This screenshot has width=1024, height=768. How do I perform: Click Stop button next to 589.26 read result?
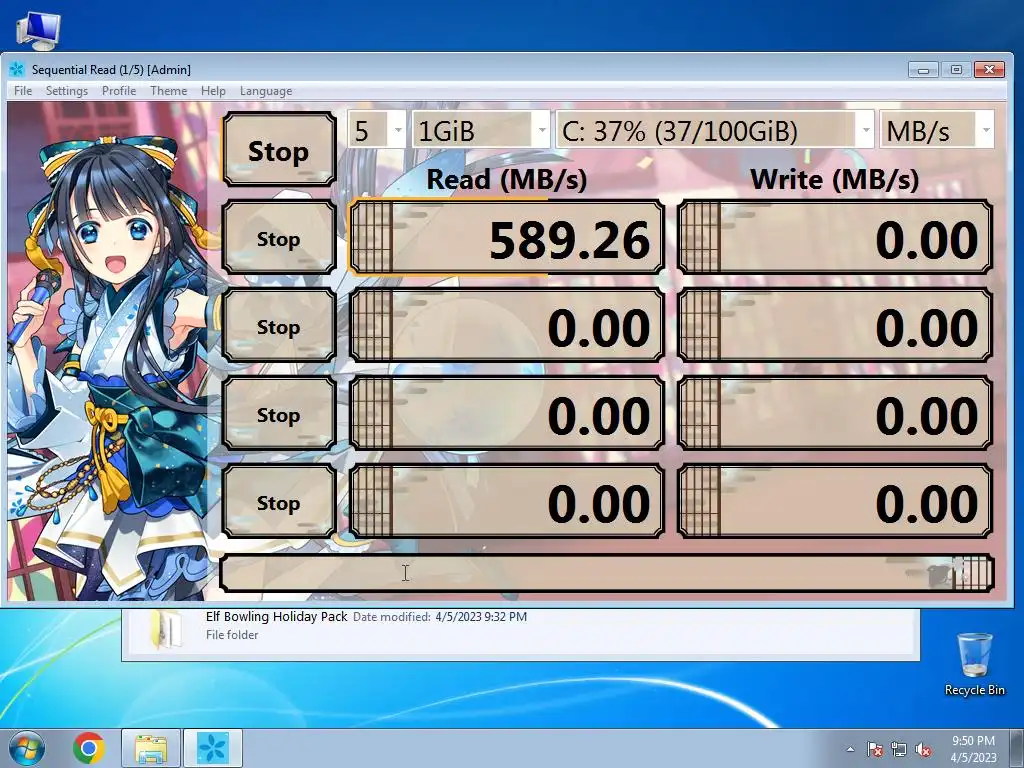point(279,238)
